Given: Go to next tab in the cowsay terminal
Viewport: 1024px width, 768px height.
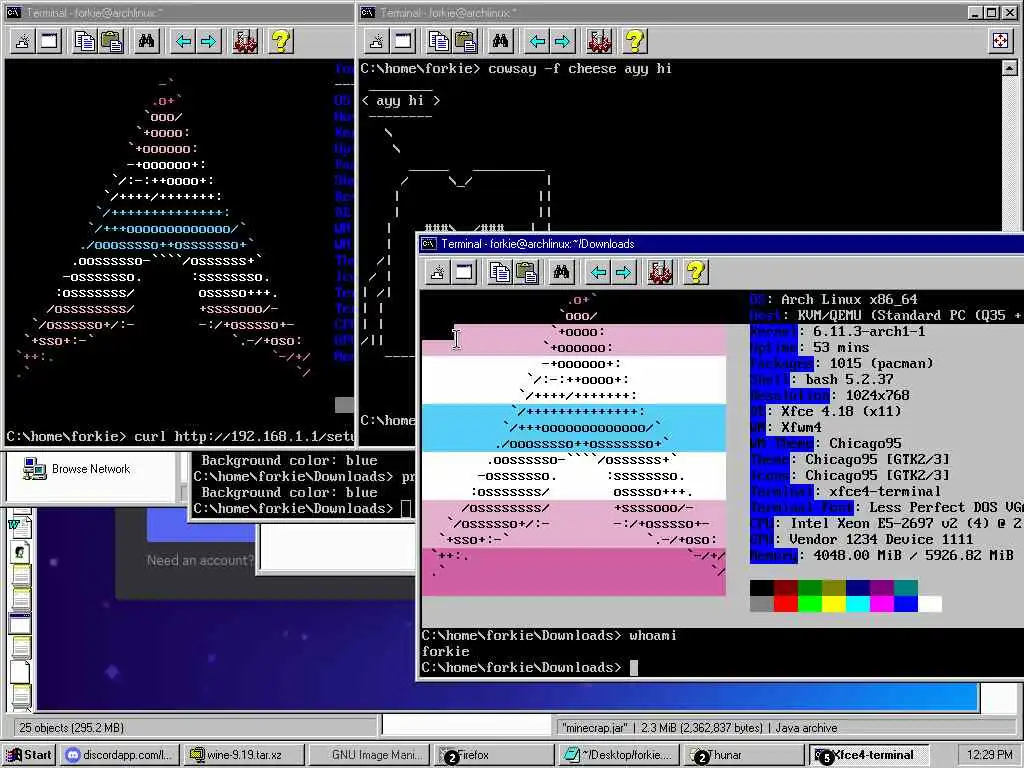Looking at the screenshot, I should tap(562, 41).
